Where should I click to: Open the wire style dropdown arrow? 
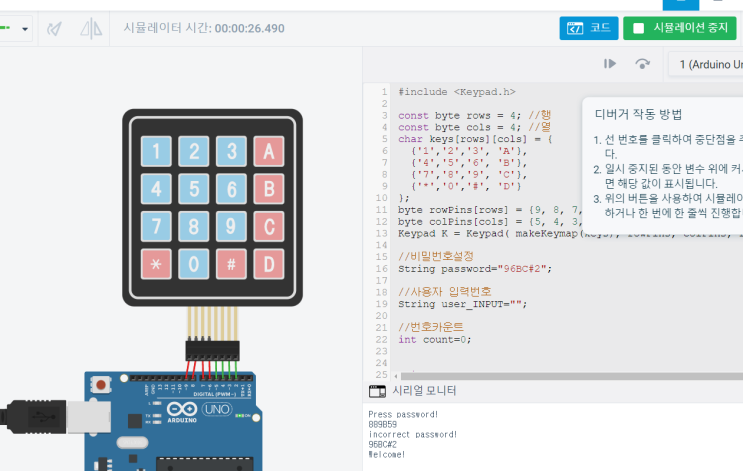pyautogui.click(x=25, y=29)
